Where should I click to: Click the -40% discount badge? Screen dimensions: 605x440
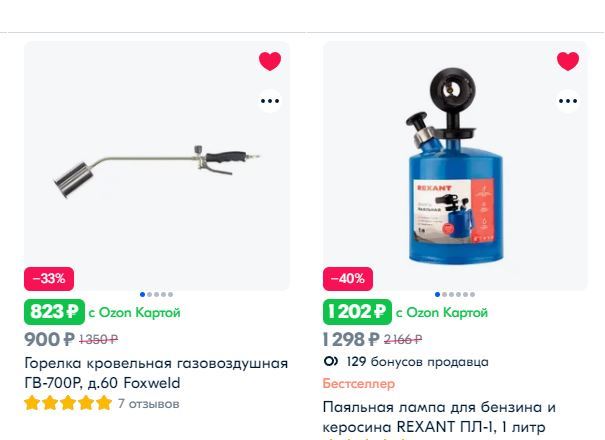348,279
